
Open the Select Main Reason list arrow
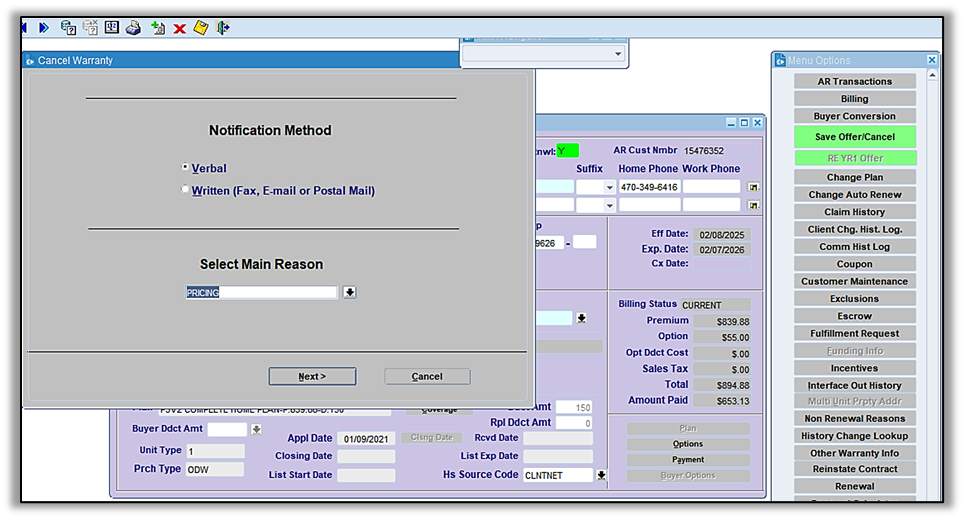coord(350,293)
